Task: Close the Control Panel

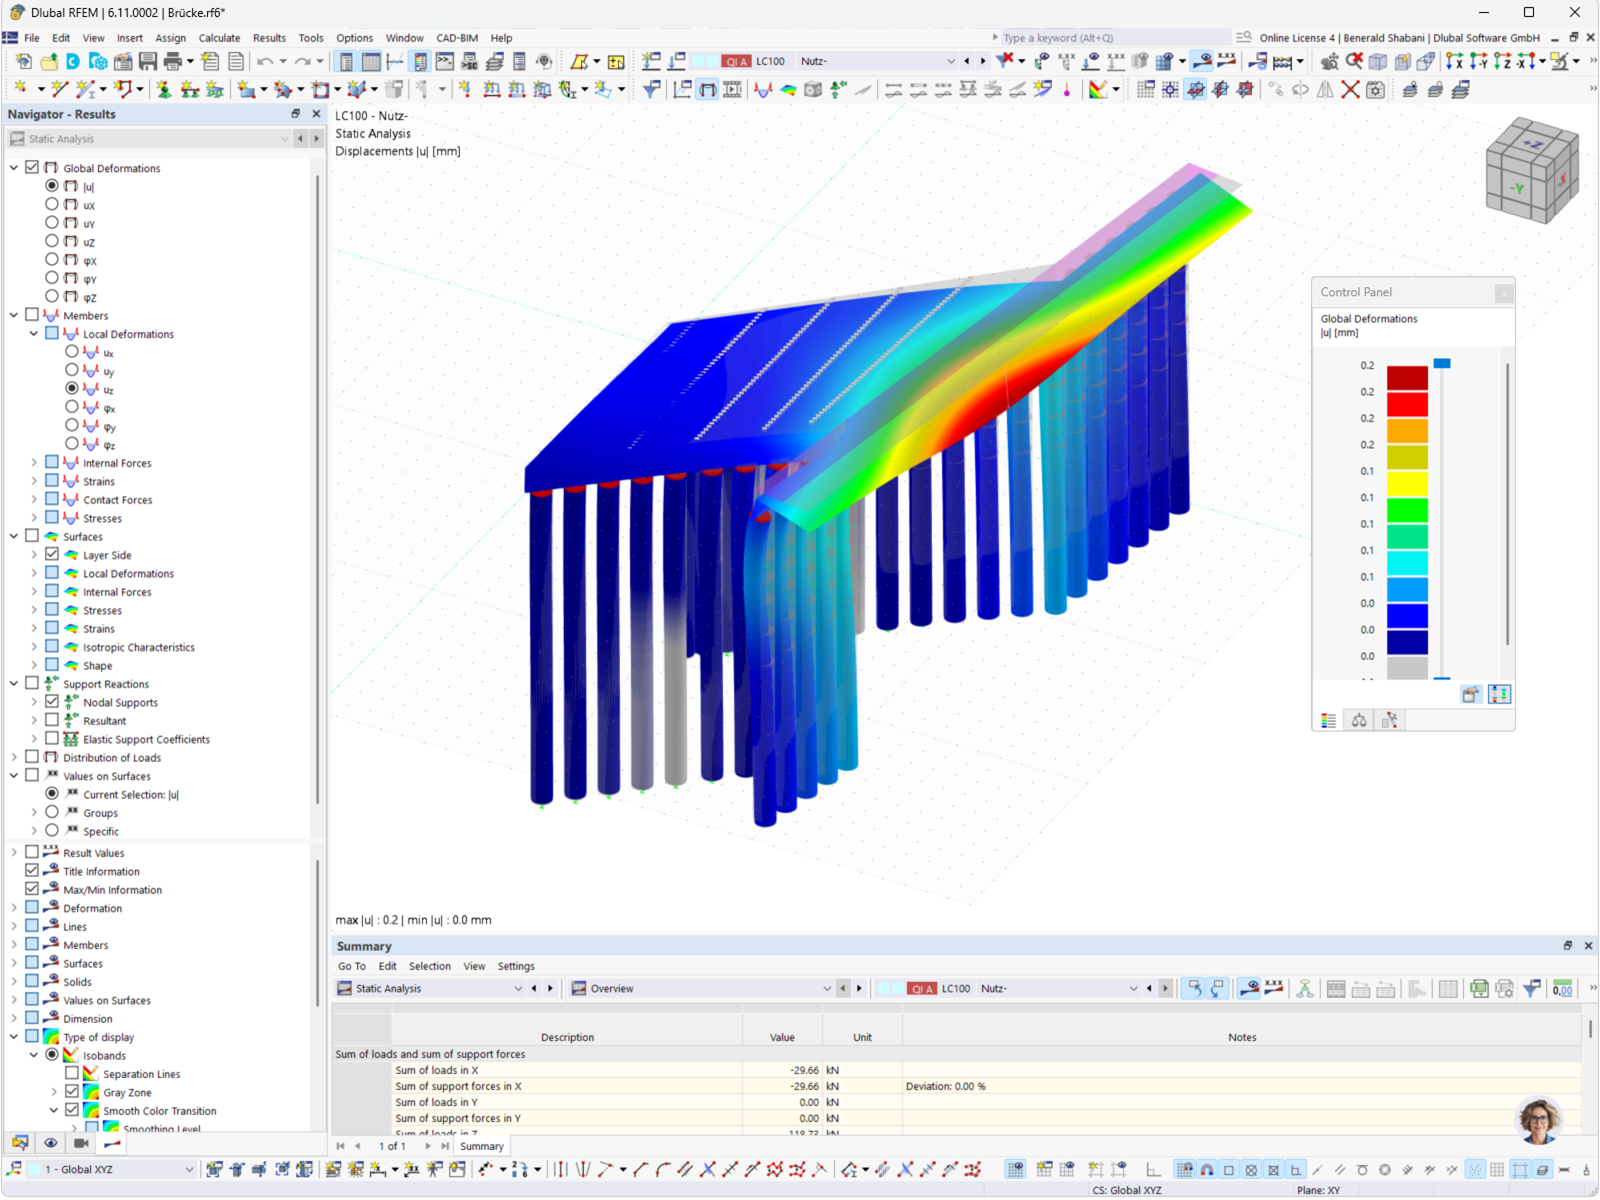Action: tap(1503, 293)
